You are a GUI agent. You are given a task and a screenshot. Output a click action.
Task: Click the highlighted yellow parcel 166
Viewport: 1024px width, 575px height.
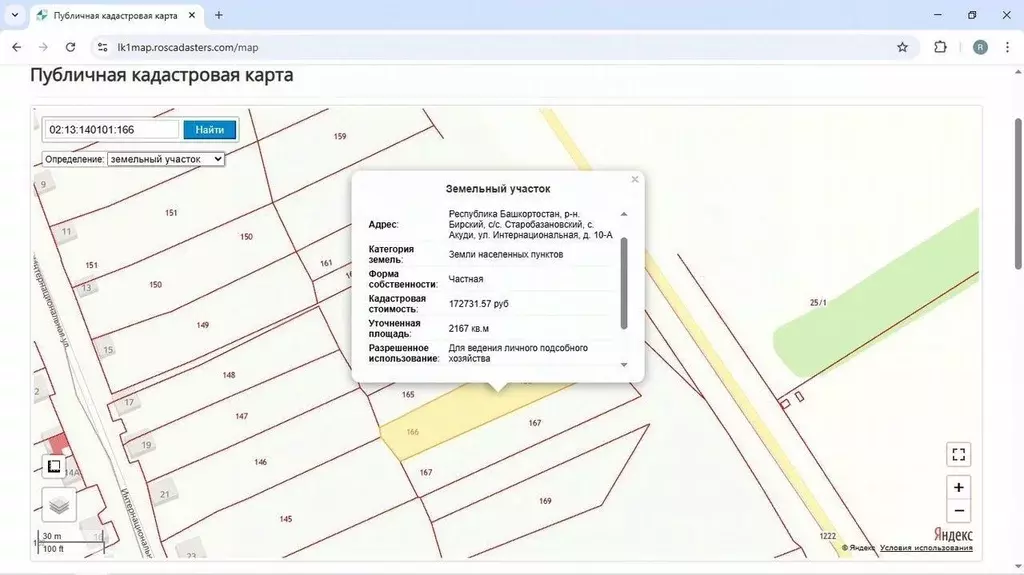pos(440,425)
